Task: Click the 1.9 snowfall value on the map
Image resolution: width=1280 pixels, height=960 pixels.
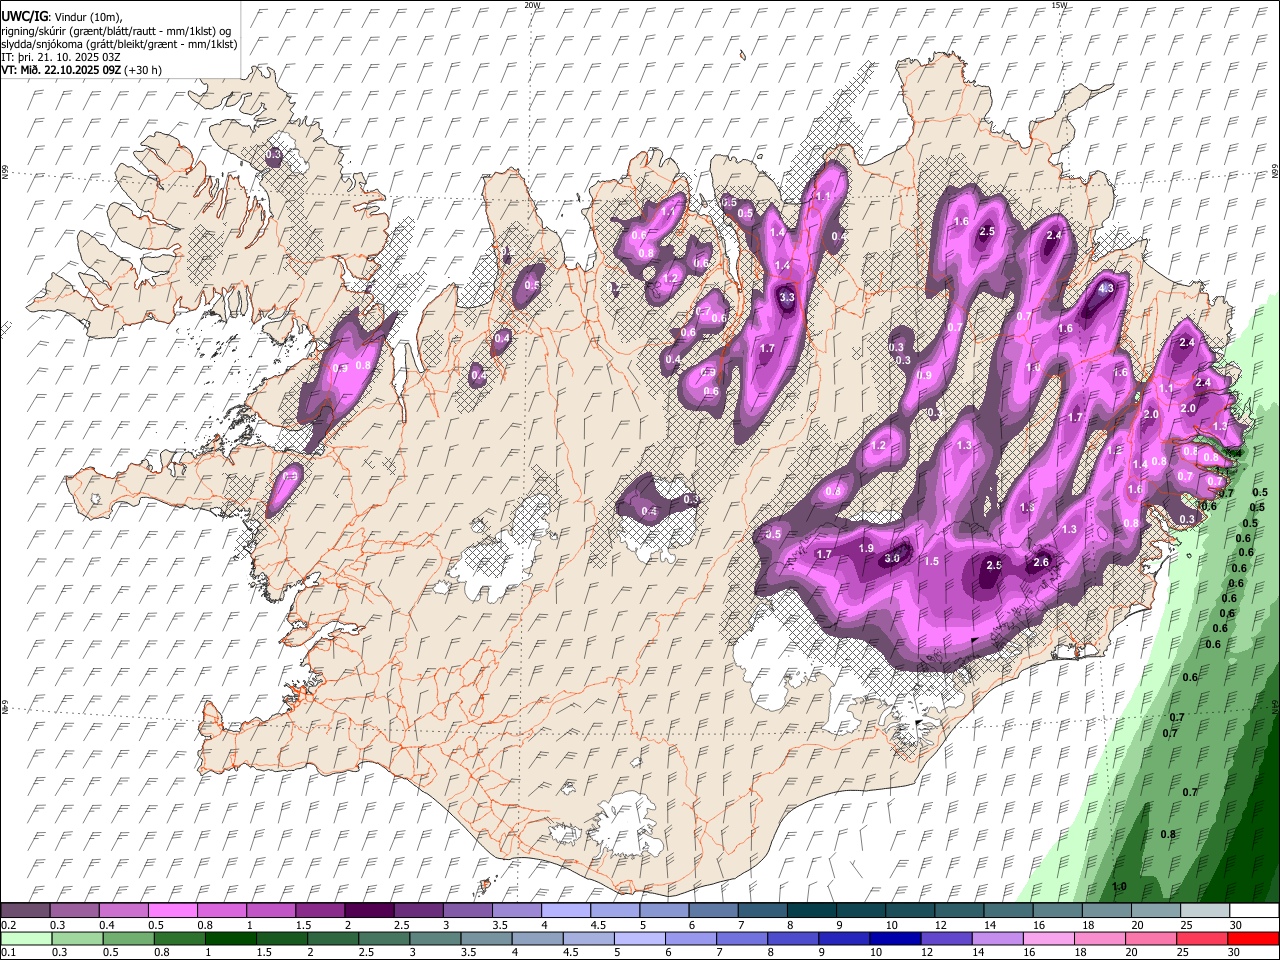Action: coord(866,548)
